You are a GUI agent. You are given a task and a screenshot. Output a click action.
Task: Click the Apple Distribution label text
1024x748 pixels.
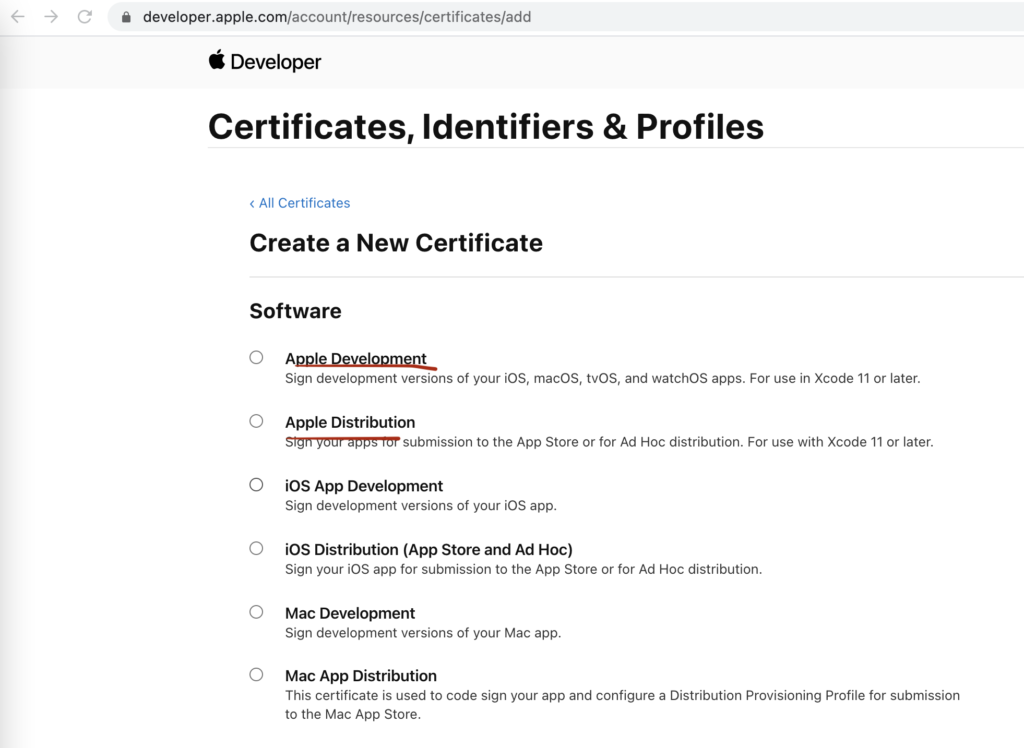[x=350, y=422]
